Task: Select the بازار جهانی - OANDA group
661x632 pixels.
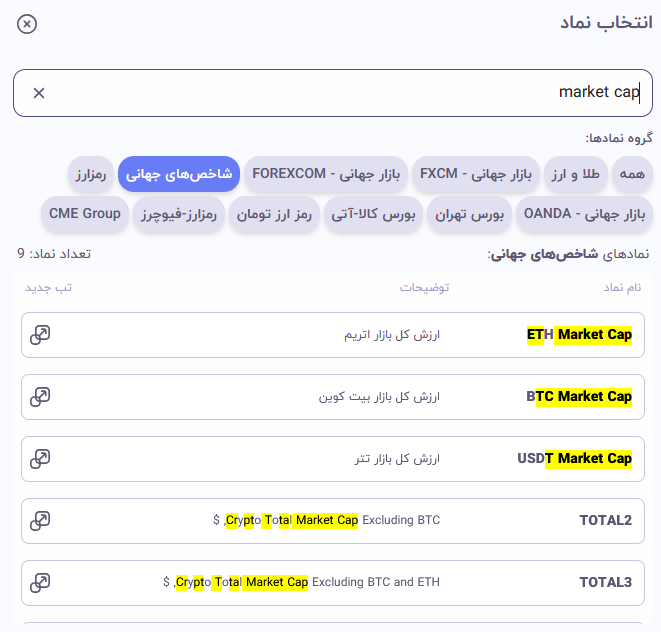Action: coord(584,214)
